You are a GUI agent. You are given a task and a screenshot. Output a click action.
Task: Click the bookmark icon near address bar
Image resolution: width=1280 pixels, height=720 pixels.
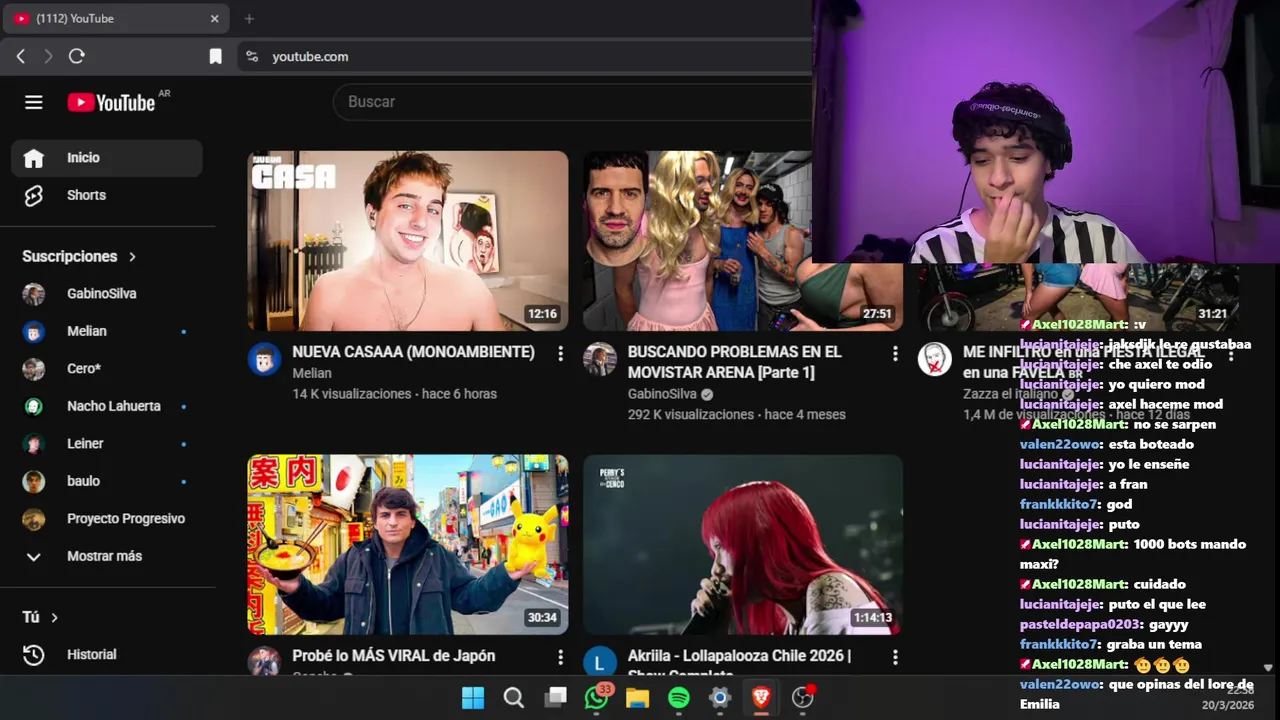[x=215, y=57]
